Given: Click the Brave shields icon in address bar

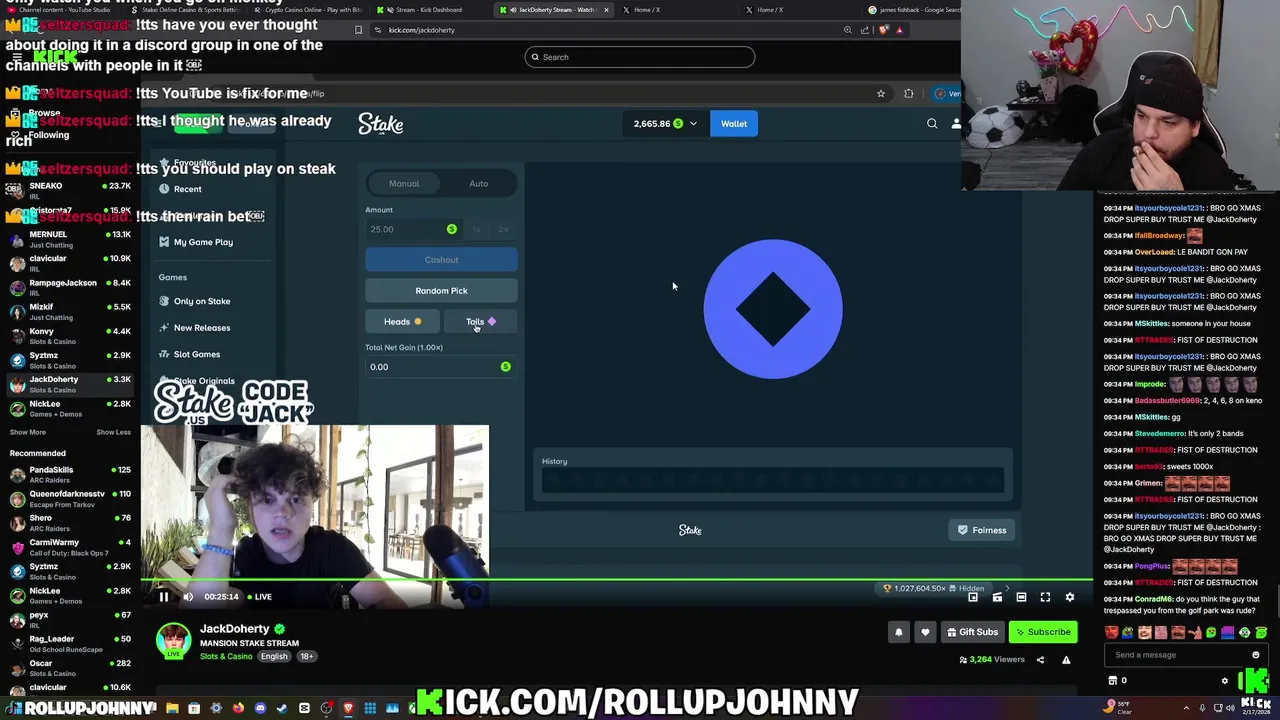Looking at the screenshot, I should pyautogui.click(x=883, y=30).
